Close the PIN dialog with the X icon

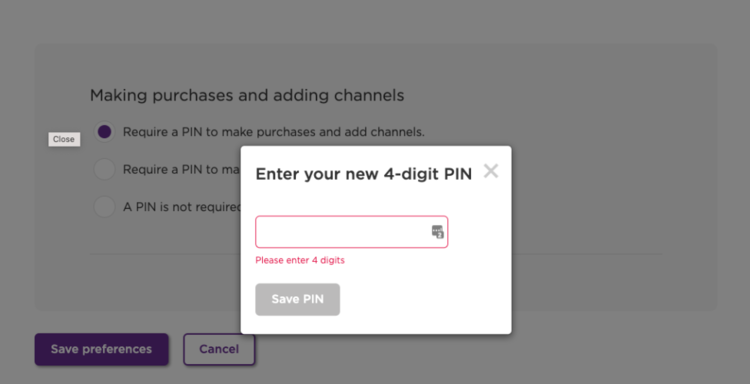(x=491, y=171)
